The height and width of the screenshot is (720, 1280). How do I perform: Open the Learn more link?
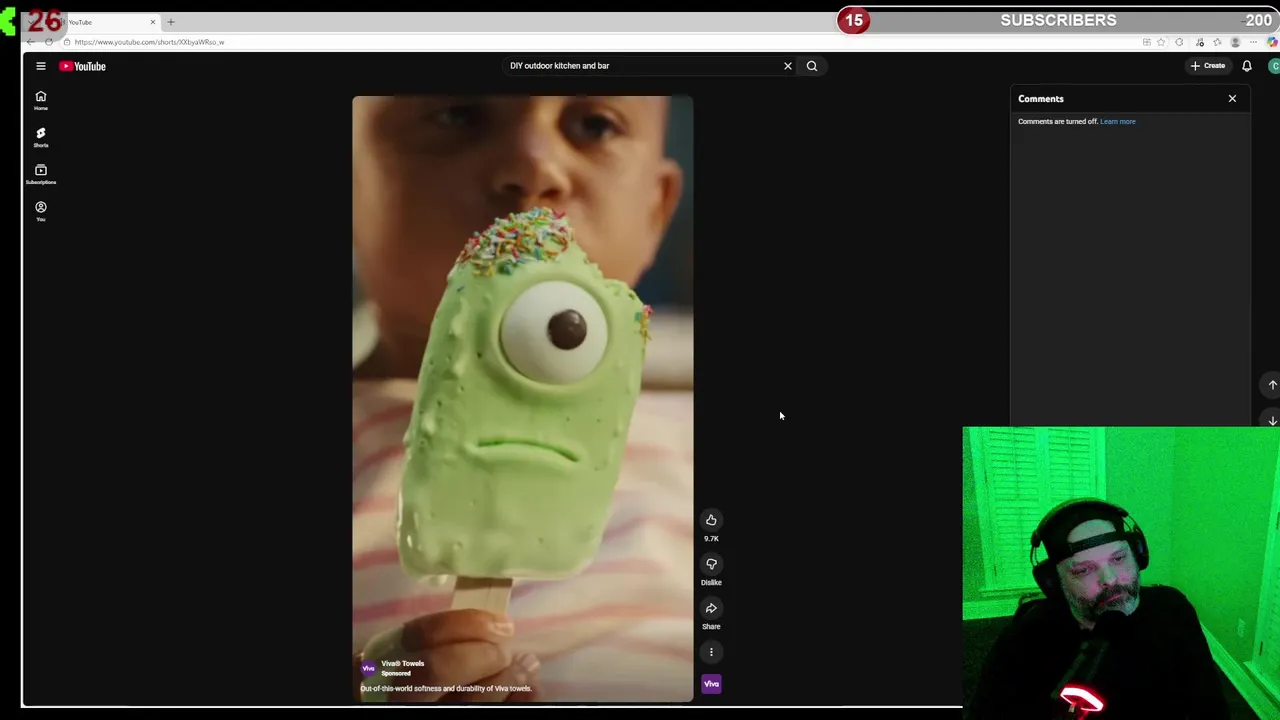coord(1118,122)
